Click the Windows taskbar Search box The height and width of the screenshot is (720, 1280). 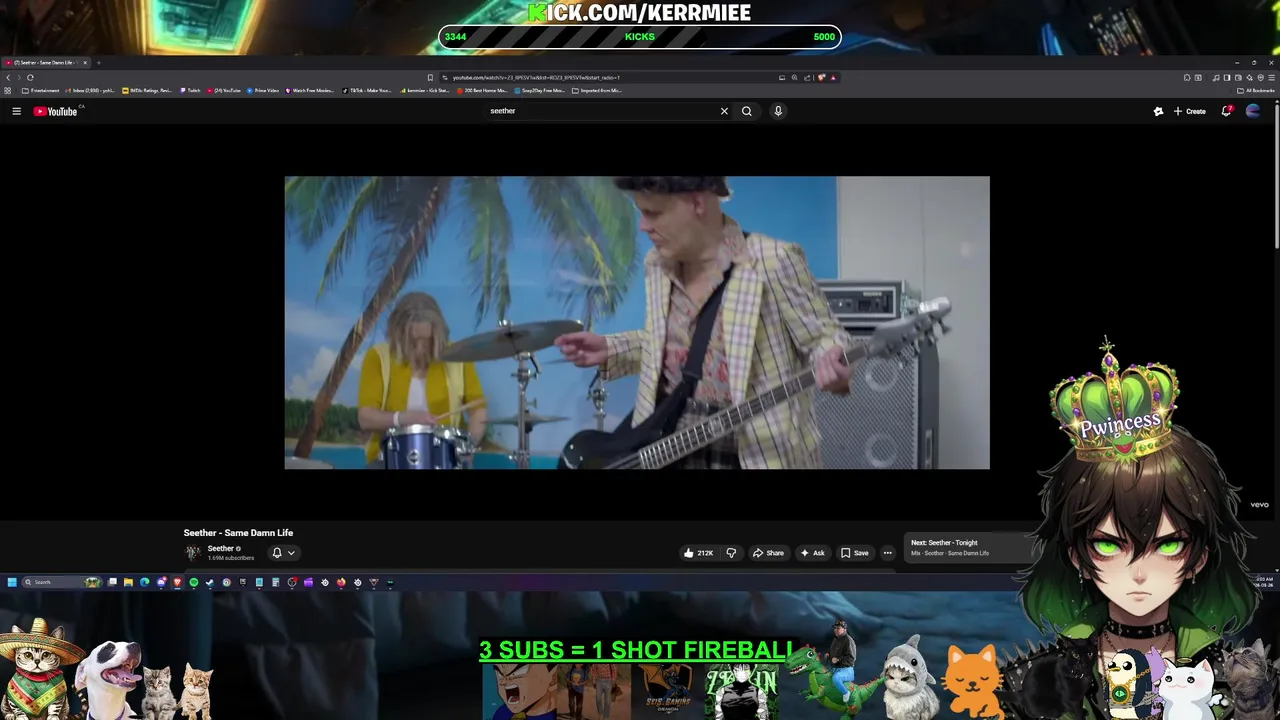click(62, 582)
